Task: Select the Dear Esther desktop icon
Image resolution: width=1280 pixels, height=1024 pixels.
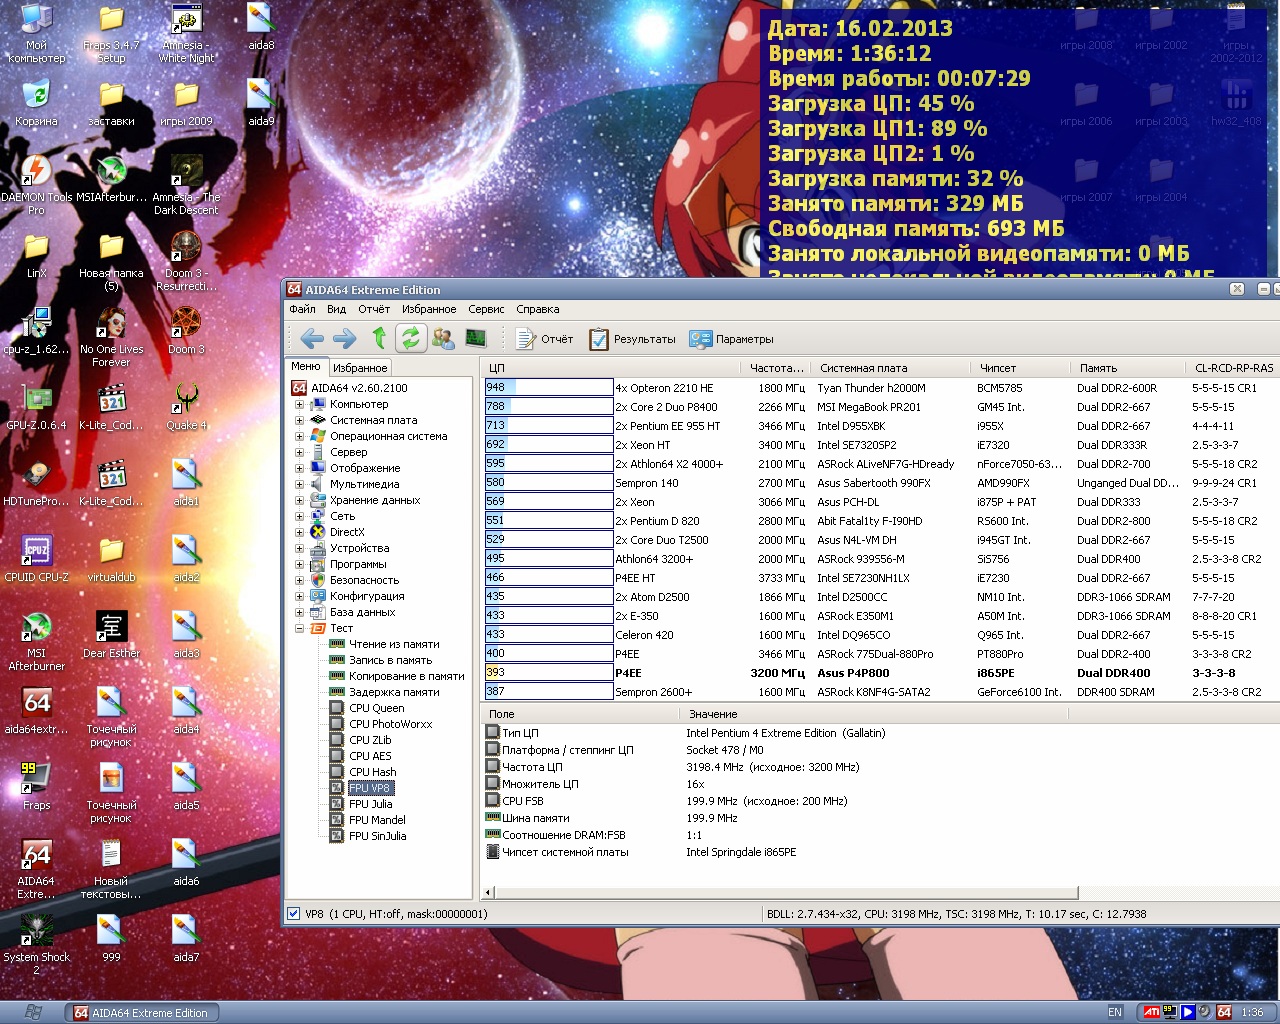Action: [111, 635]
